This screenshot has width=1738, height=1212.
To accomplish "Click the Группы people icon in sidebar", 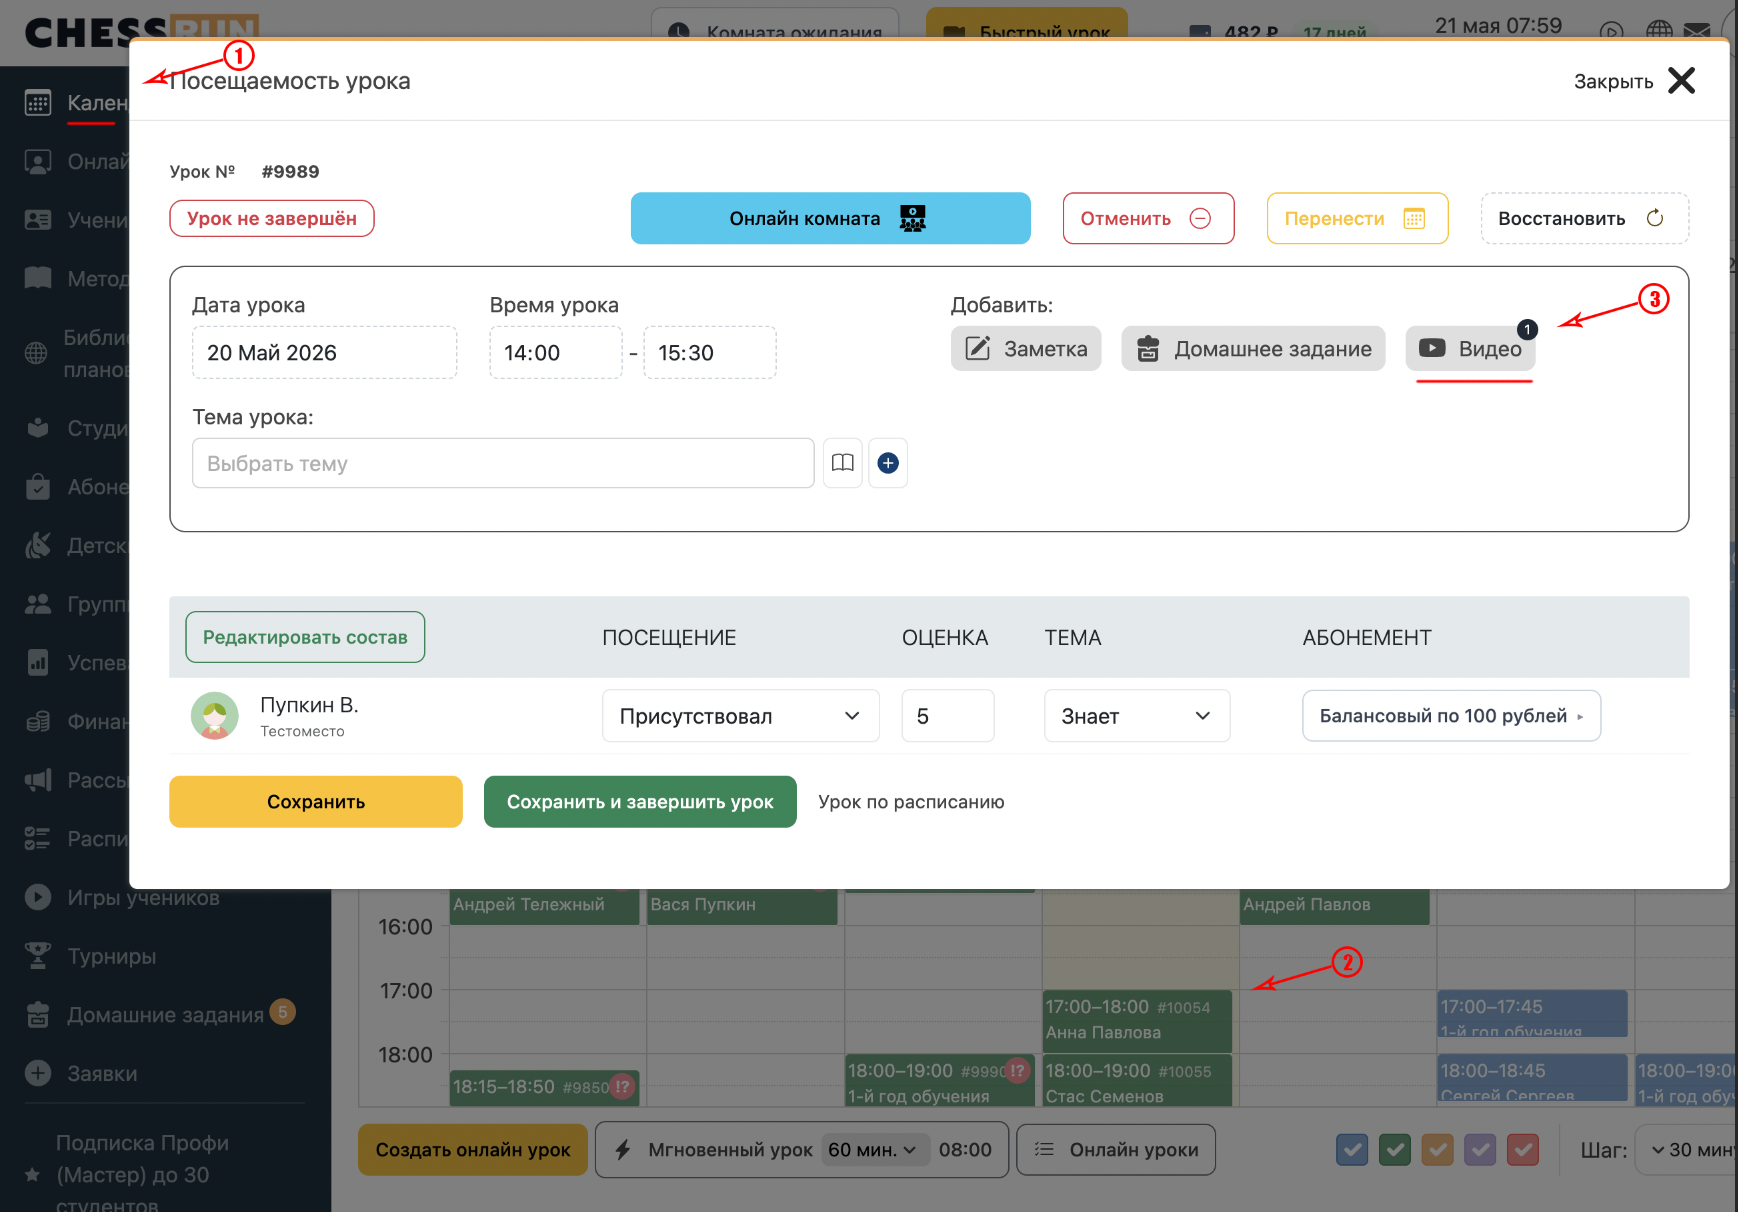I will (38, 603).
